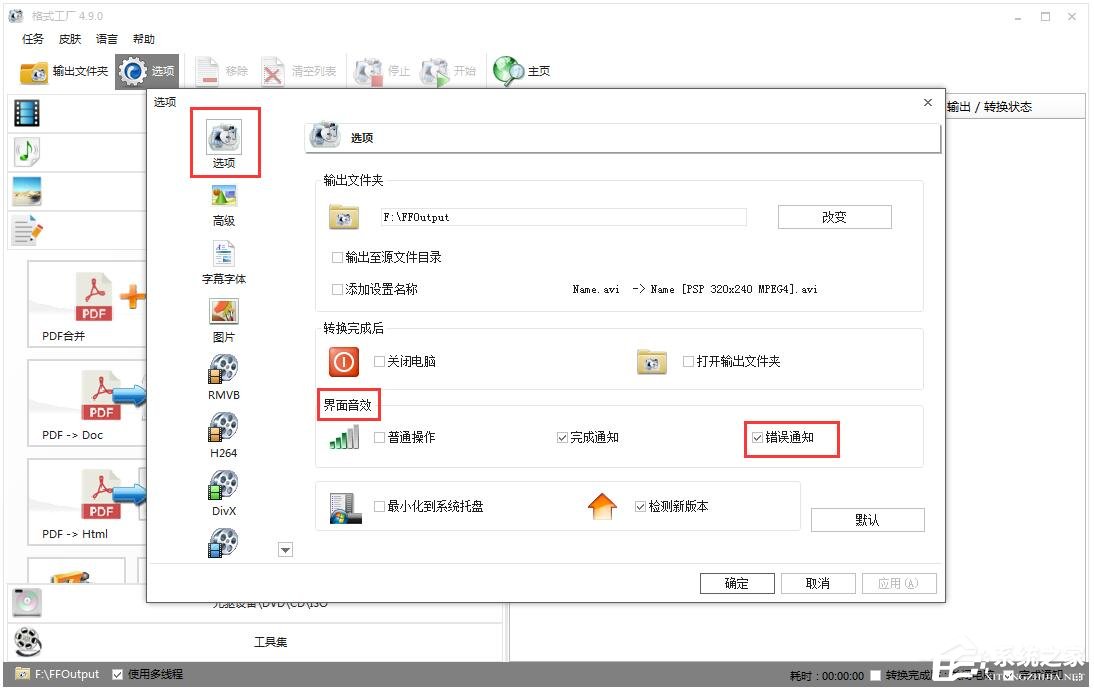Click the output folder icon beside F:\FFOutput path

[344, 217]
